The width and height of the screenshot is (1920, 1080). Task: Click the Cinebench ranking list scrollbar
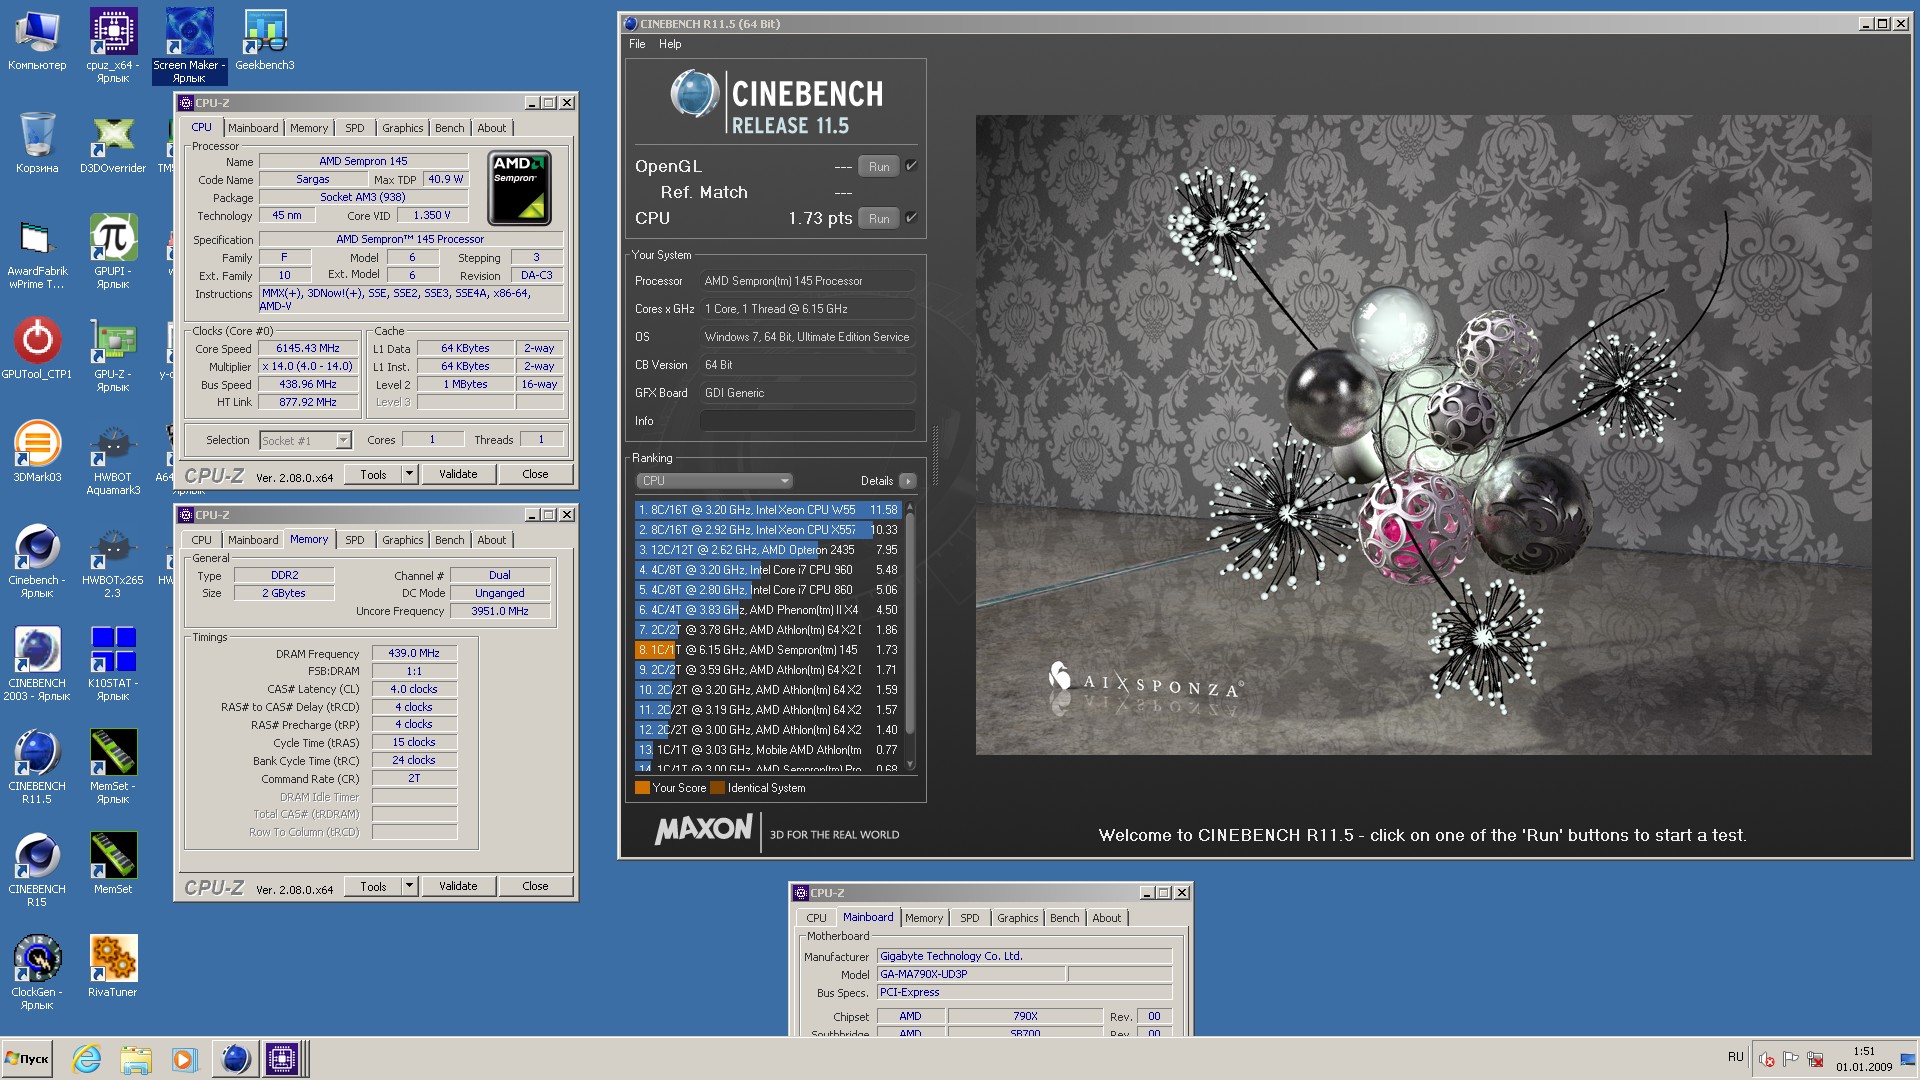909,636
